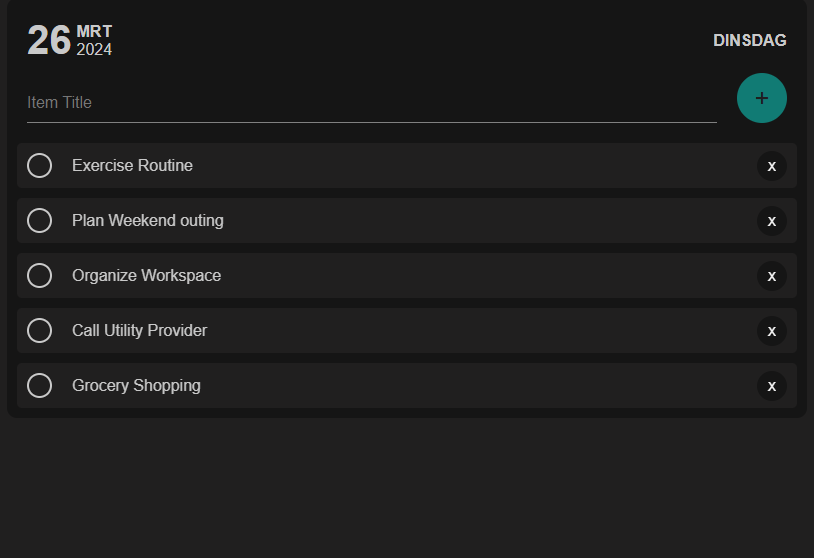
Task: Focus the Item Title input field
Action: (x=371, y=103)
